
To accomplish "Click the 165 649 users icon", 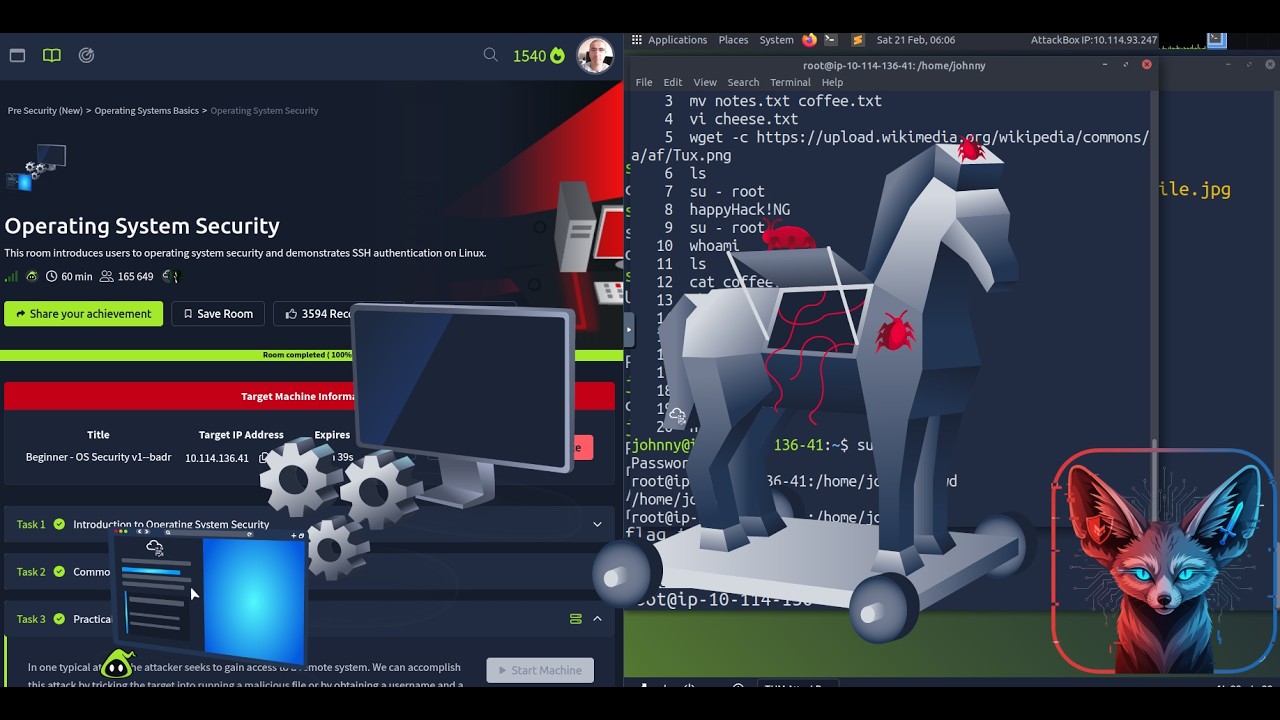I will coord(107,277).
